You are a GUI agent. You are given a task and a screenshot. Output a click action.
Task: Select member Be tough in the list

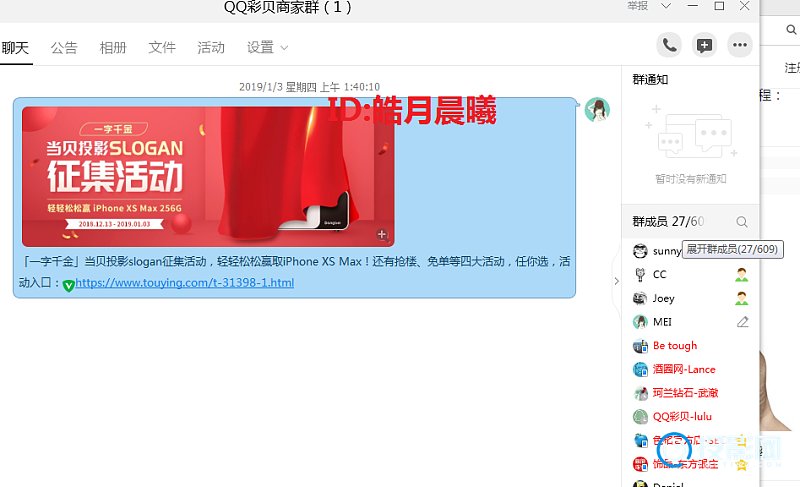[x=675, y=346]
